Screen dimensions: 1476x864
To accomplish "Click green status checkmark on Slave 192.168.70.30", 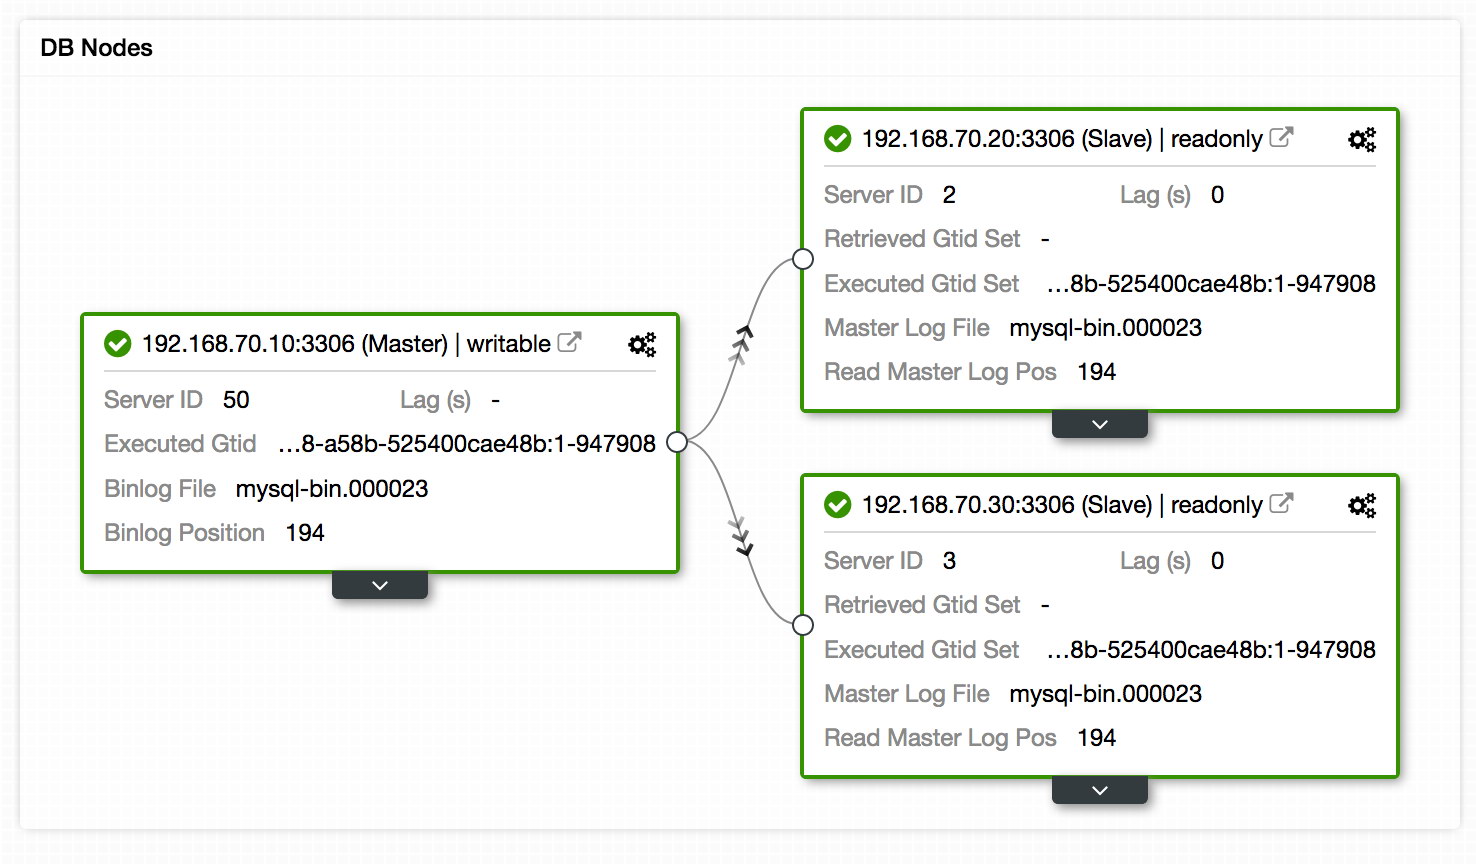I will coord(838,505).
